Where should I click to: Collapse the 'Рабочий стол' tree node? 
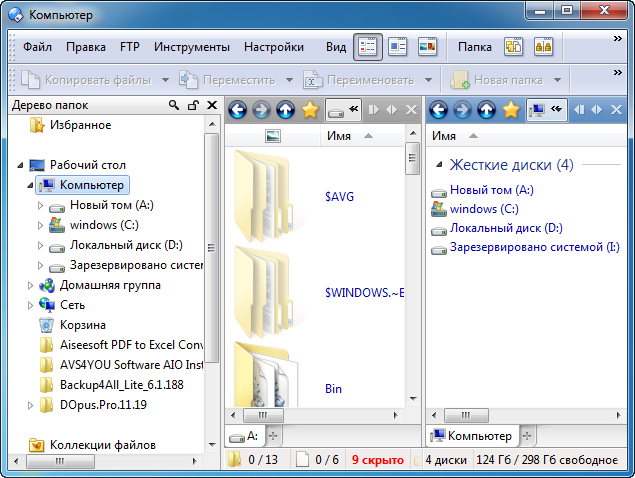(x=20, y=165)
